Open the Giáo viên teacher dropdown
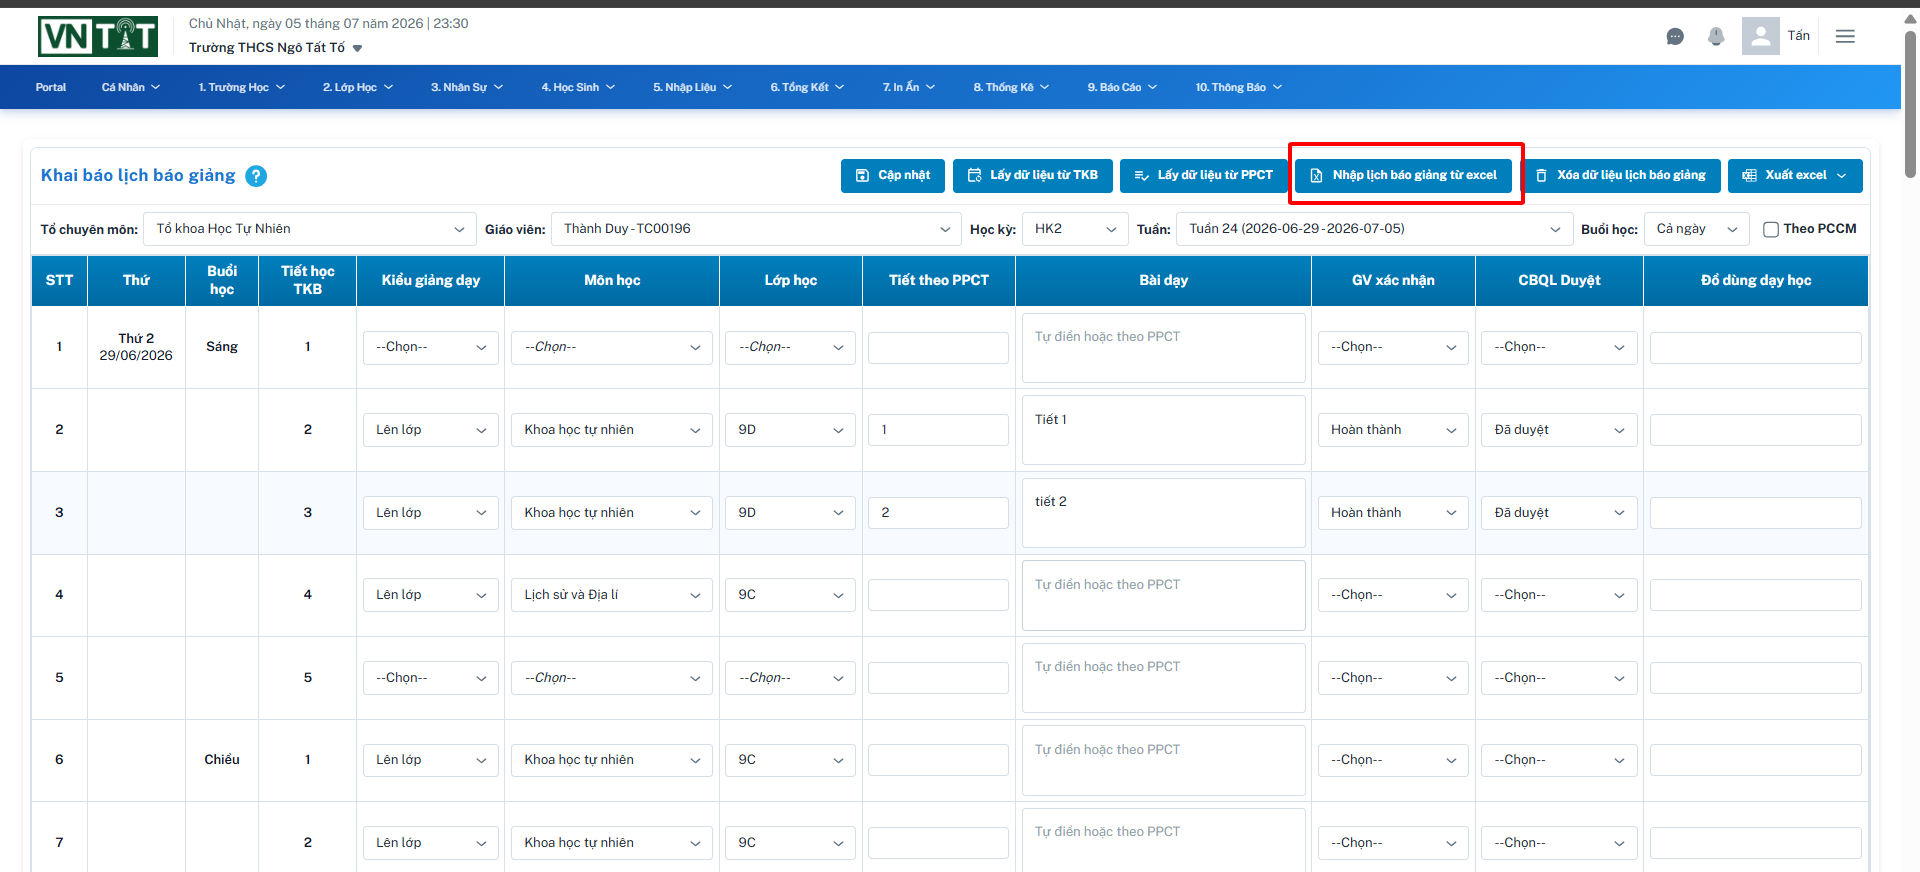The width and height of the screenshot is (1920, 872). (756, 229)
